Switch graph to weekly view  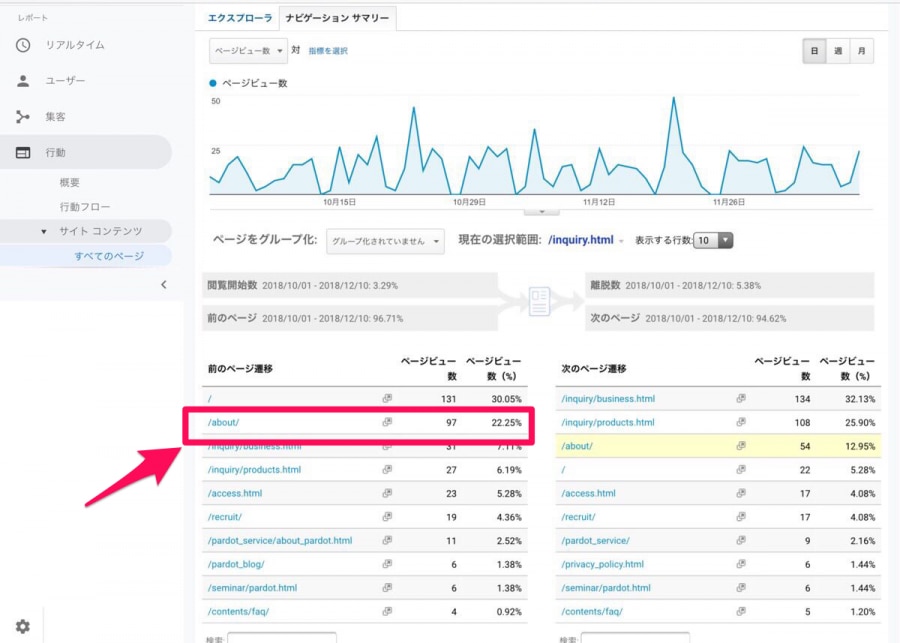(837, 51)
